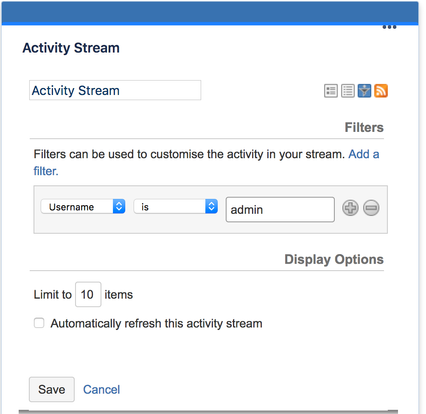Enable automatically refresh this activity stream checkbox
Image resolution: width=426 pixels, height=414 pixels.
[x=39, y=323]
